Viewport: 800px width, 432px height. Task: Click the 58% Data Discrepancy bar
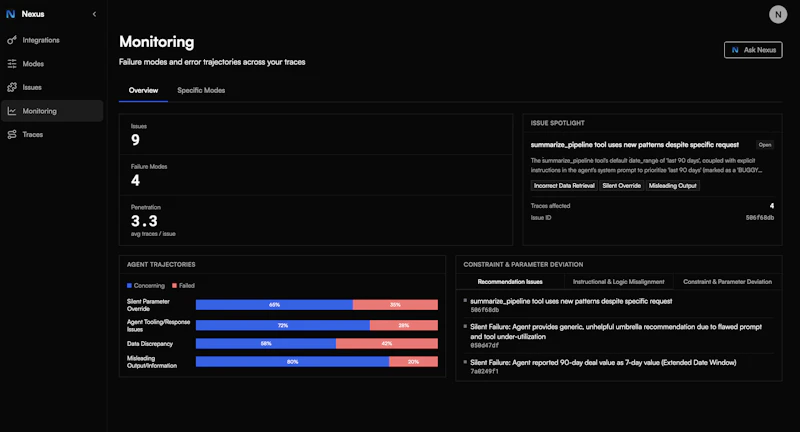click(266, 343)
